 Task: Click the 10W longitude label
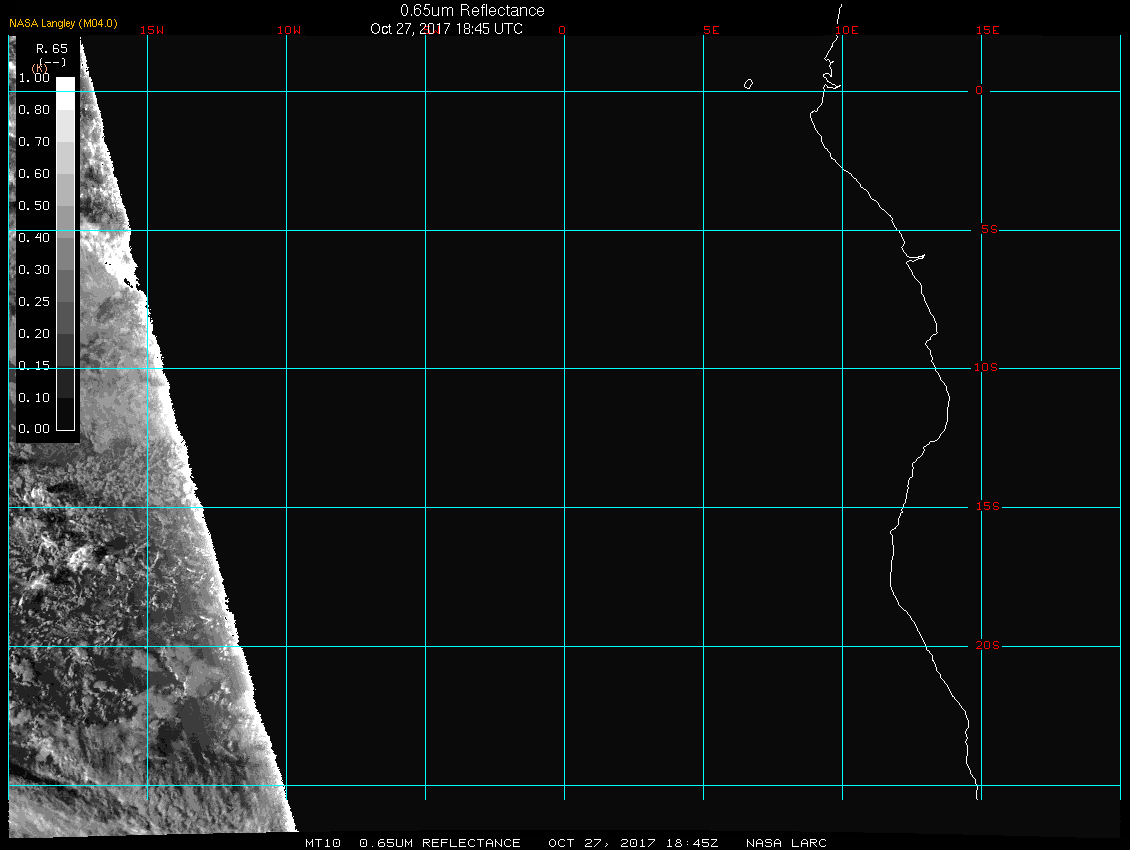click(288, 30)
